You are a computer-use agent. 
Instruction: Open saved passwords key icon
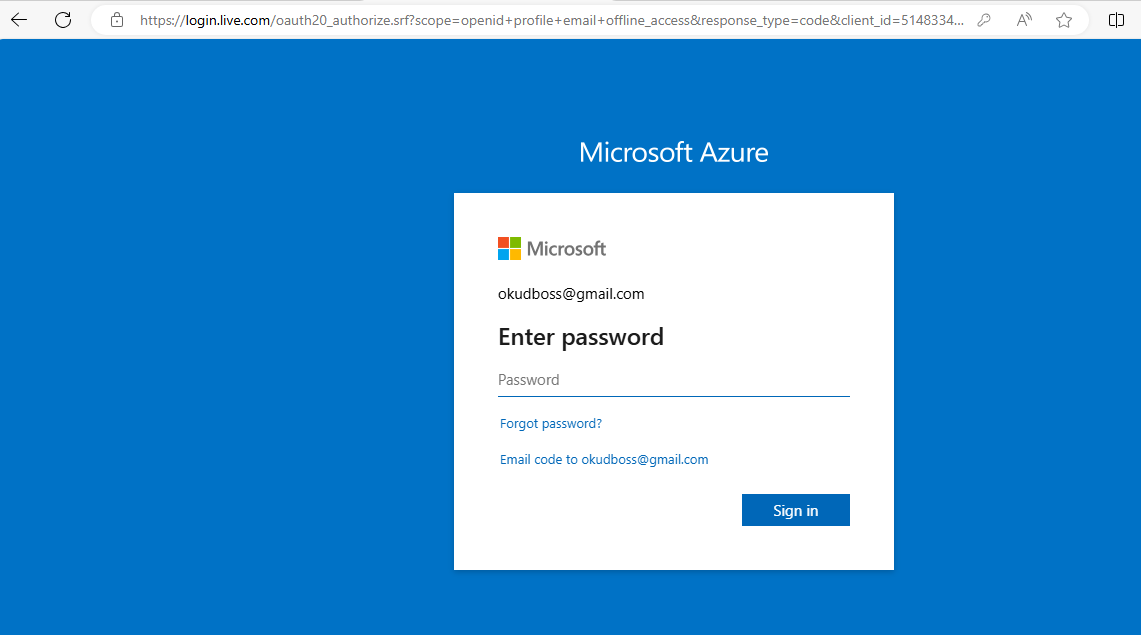point(984,20)
